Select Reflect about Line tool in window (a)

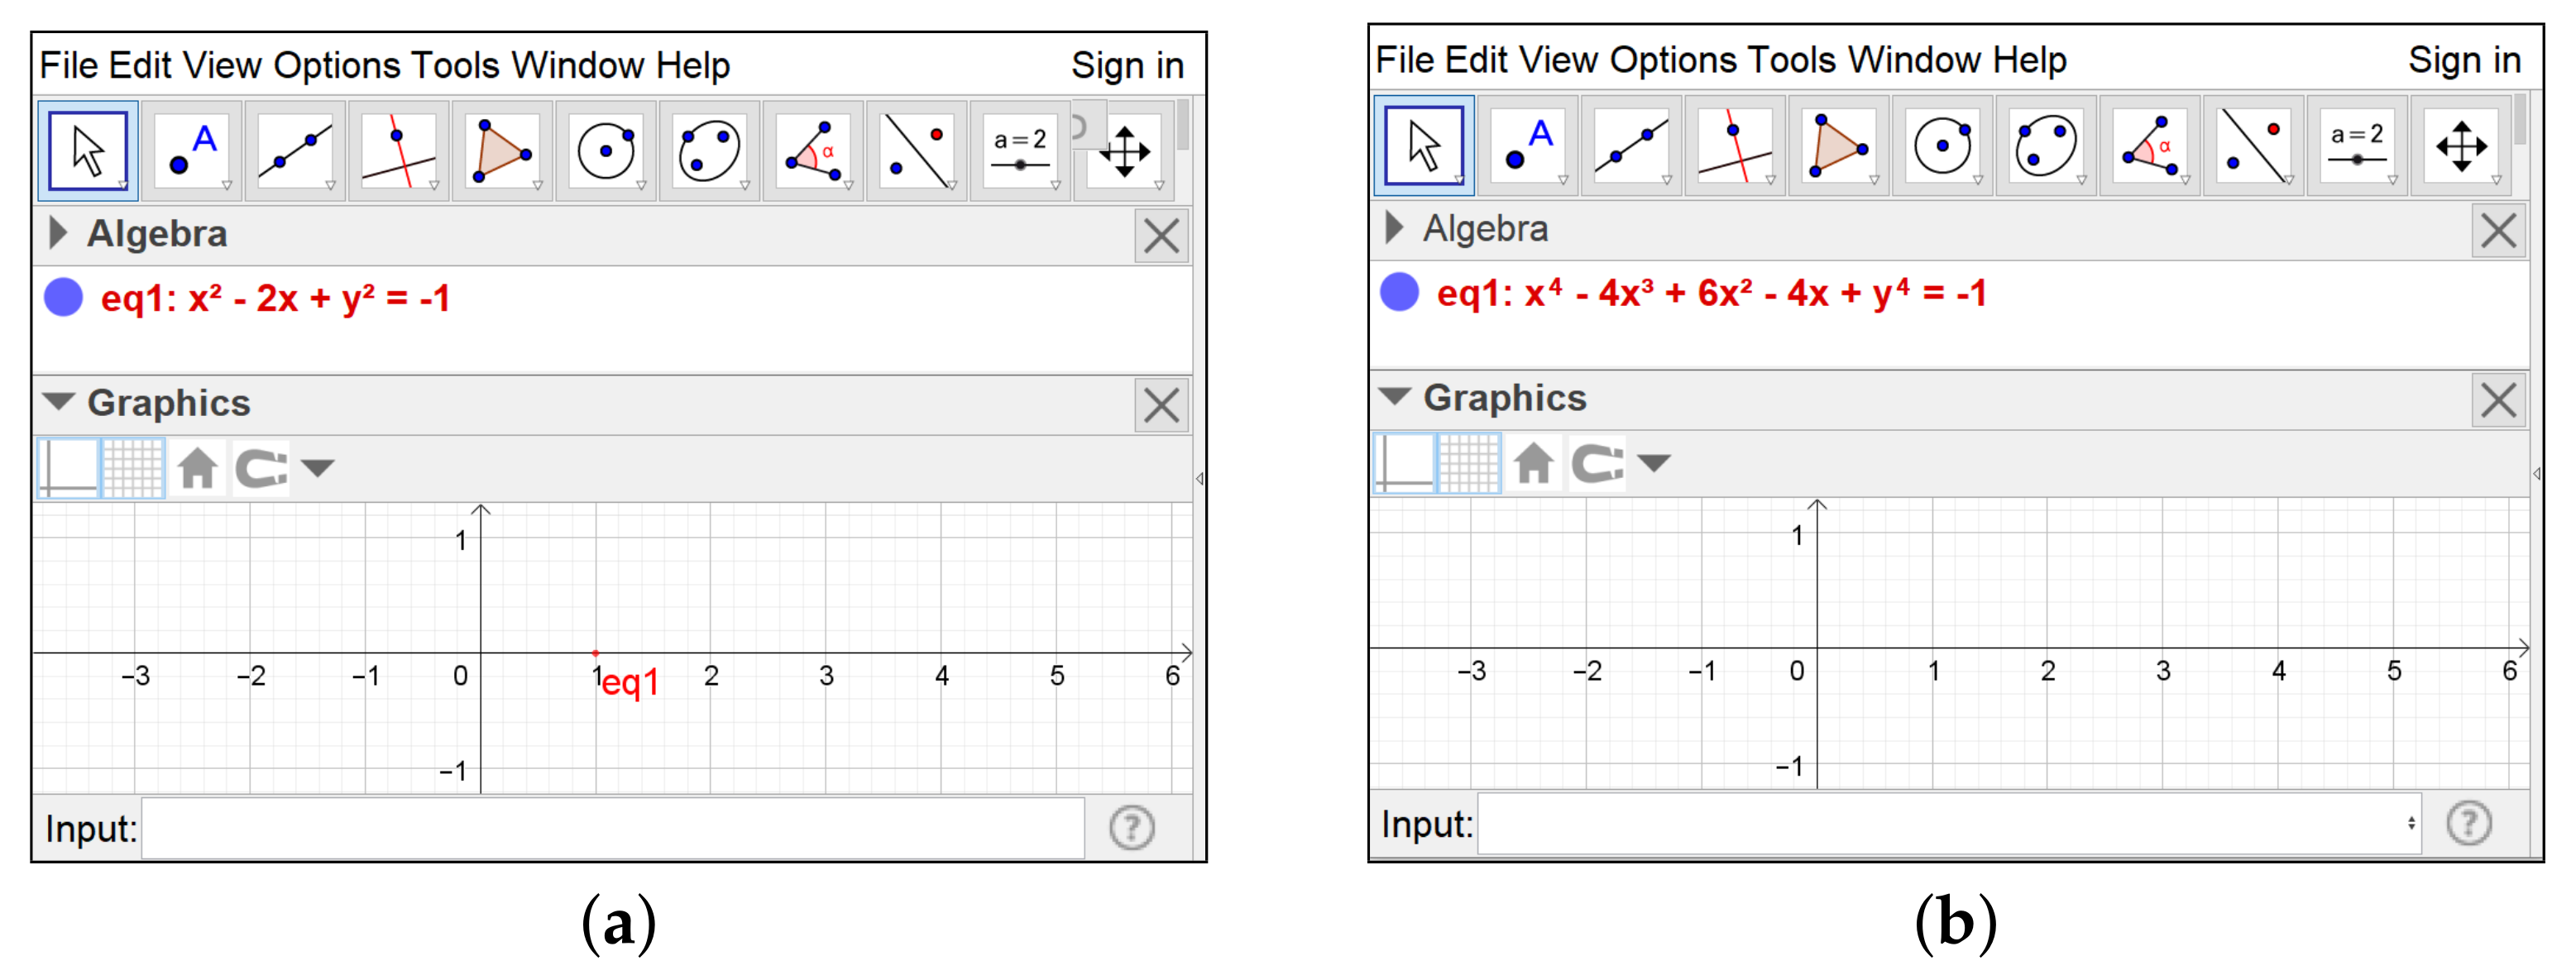[916, 152]
